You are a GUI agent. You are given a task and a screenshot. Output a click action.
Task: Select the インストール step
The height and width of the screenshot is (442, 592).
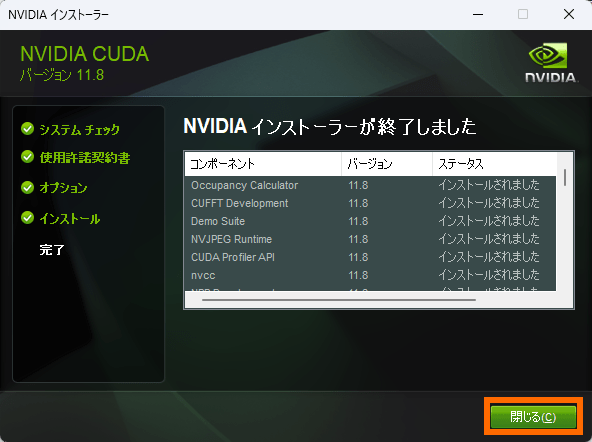(x=70, y=219)
